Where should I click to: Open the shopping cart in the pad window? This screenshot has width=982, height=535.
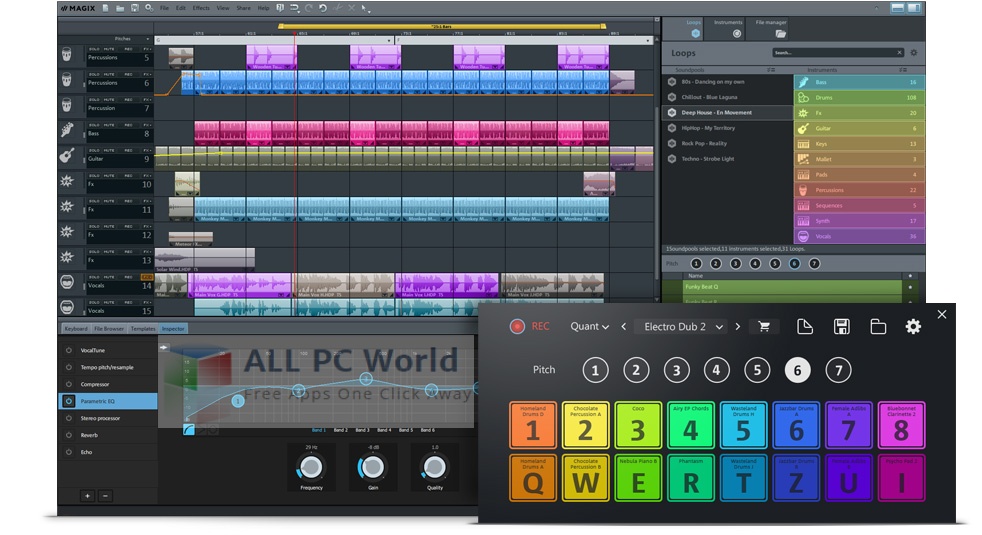(764, 326)
